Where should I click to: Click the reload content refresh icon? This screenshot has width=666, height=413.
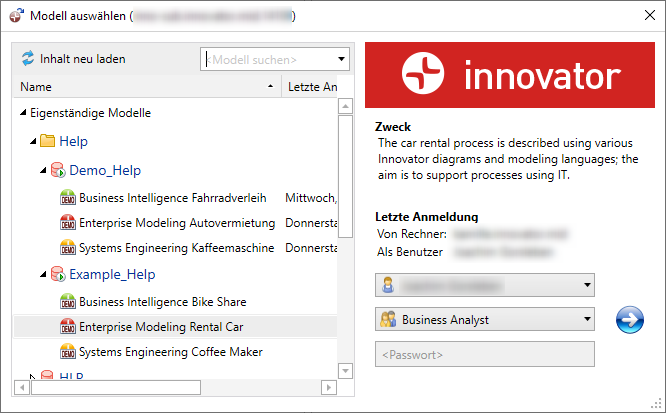28,59
